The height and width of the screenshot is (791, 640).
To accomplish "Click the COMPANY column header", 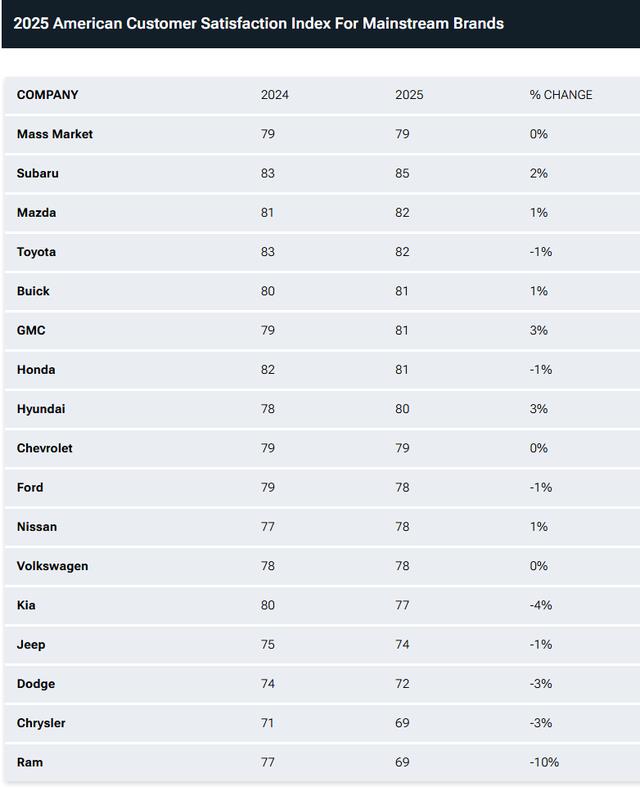I will [47, 95].
